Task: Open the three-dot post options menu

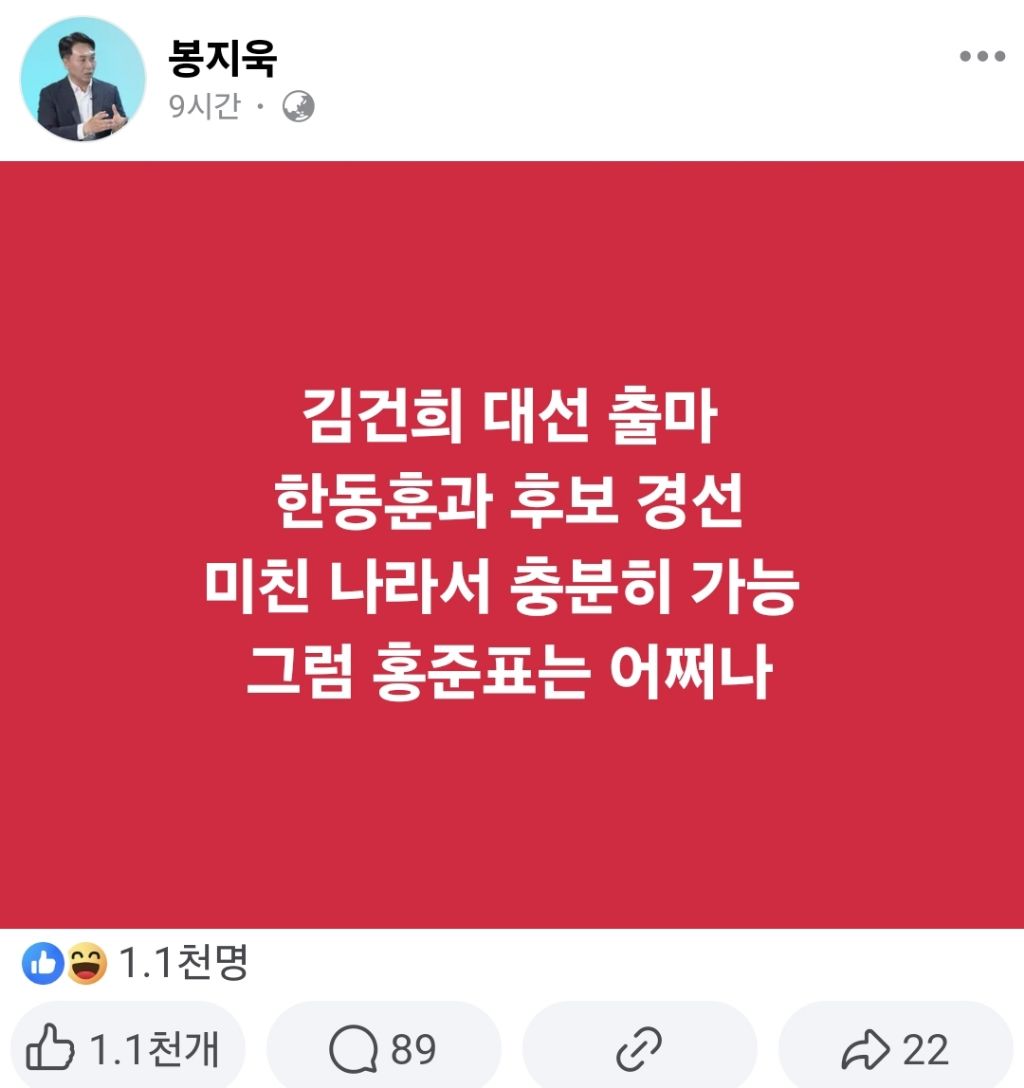Action: (x=982, y=56)
